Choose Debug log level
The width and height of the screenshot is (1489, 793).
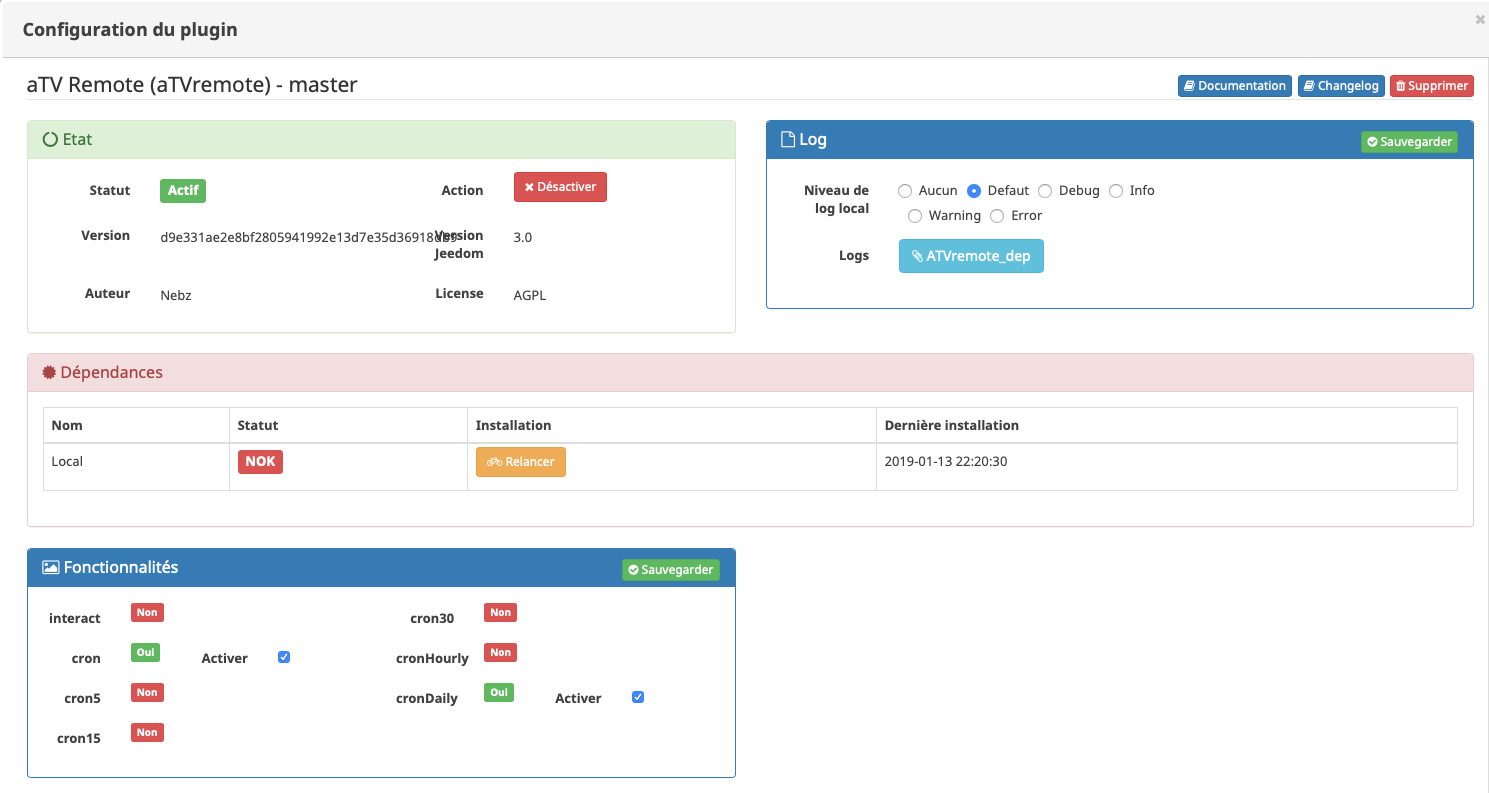tap(1045, 191)
